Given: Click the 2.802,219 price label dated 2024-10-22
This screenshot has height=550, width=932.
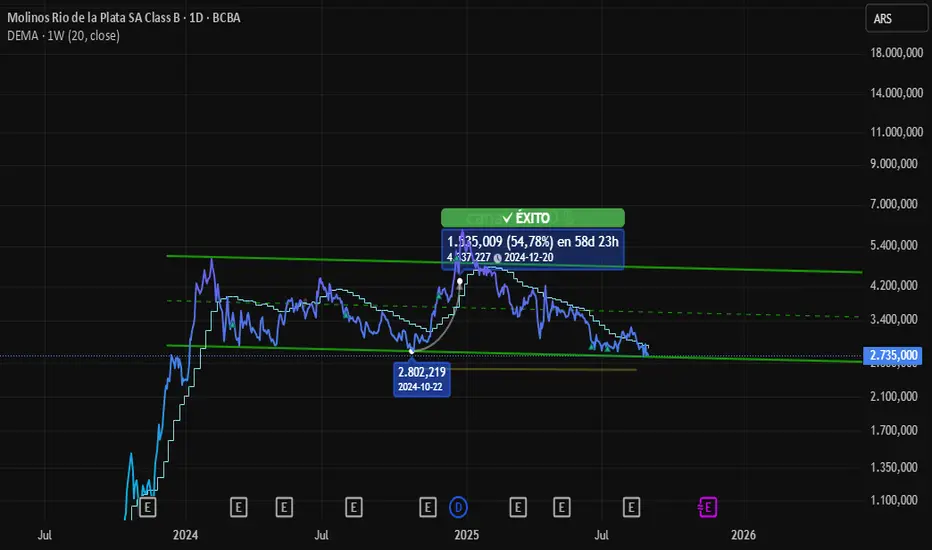Looking at the screenshot, I should coord(421,379).
